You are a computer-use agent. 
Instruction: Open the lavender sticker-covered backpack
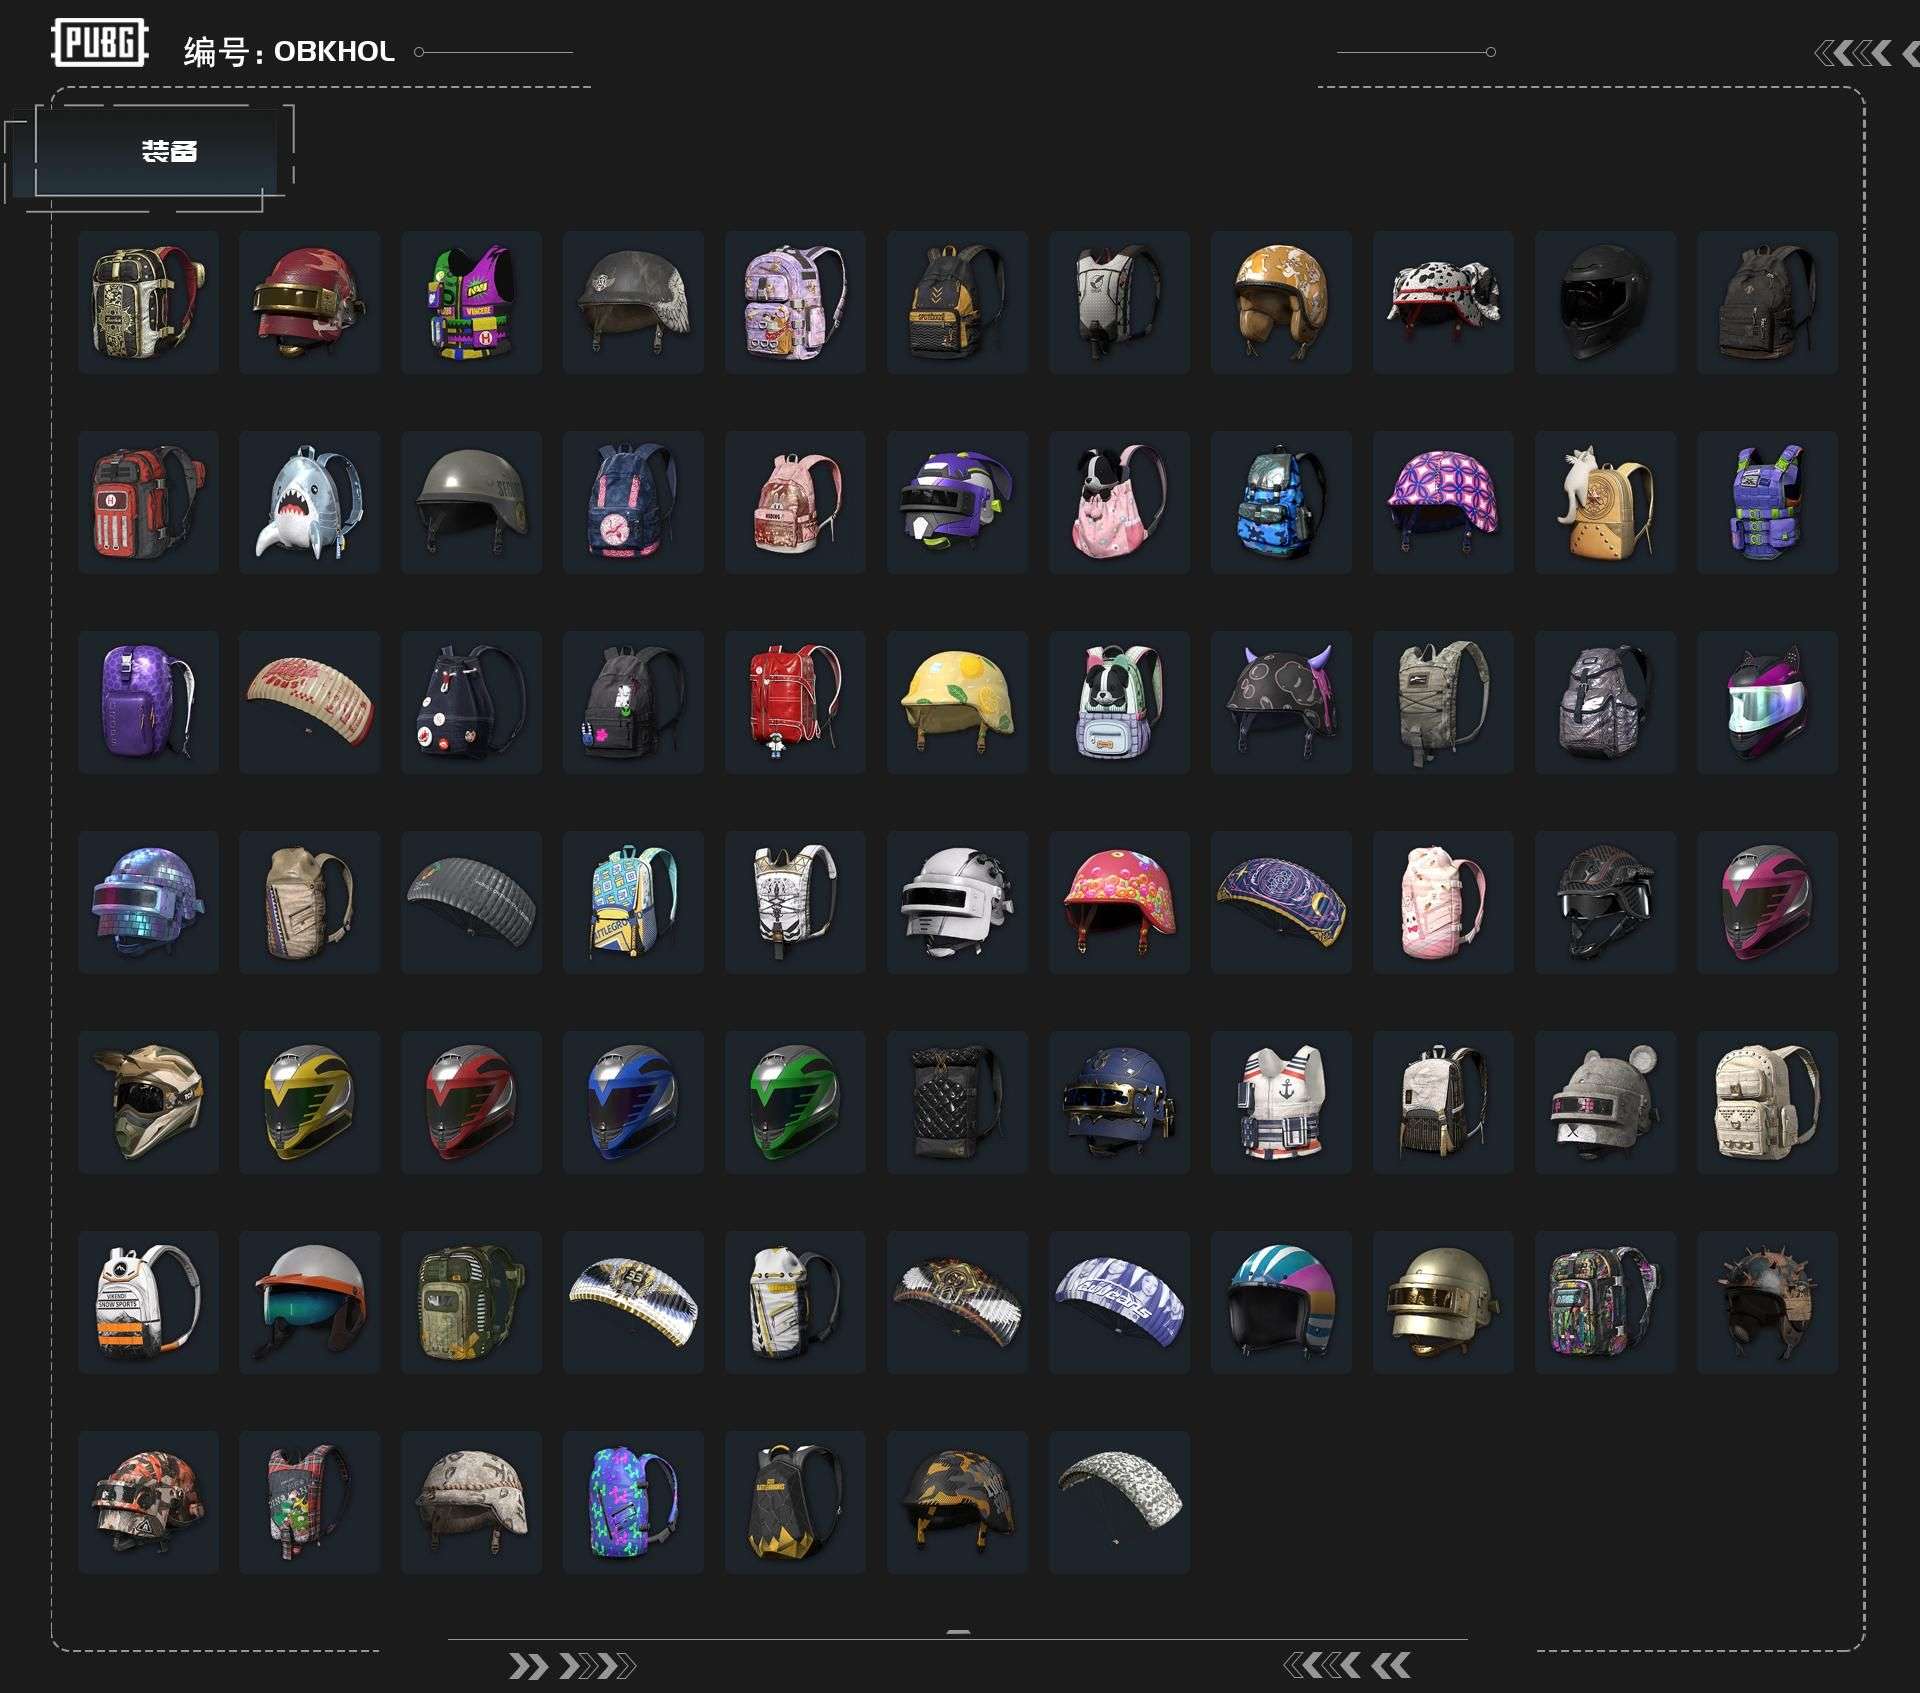click(x=796, y=302)
